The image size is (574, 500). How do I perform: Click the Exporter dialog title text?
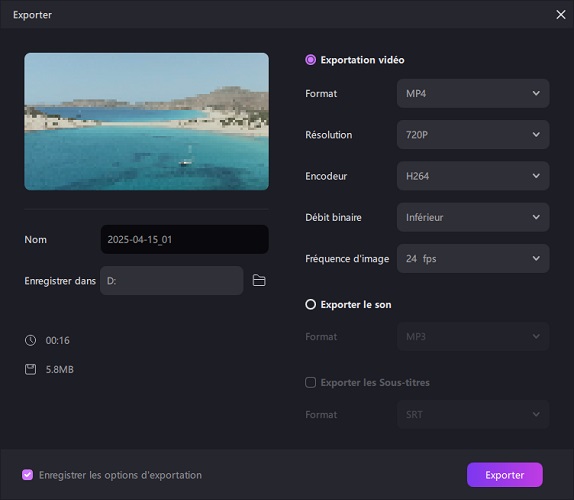[x=32, y=15]
